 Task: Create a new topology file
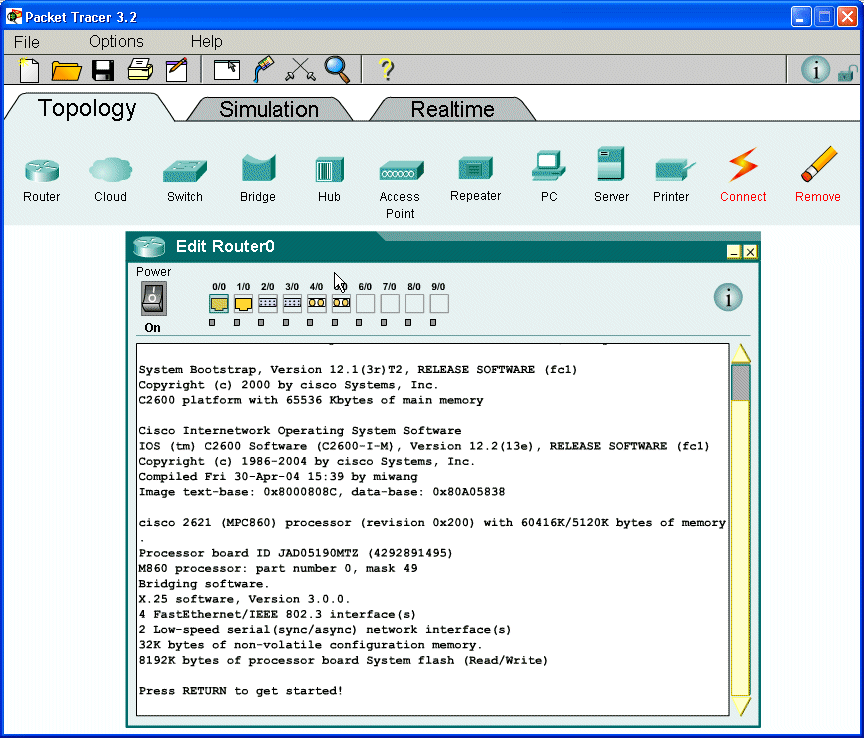(x=29, y=70)
